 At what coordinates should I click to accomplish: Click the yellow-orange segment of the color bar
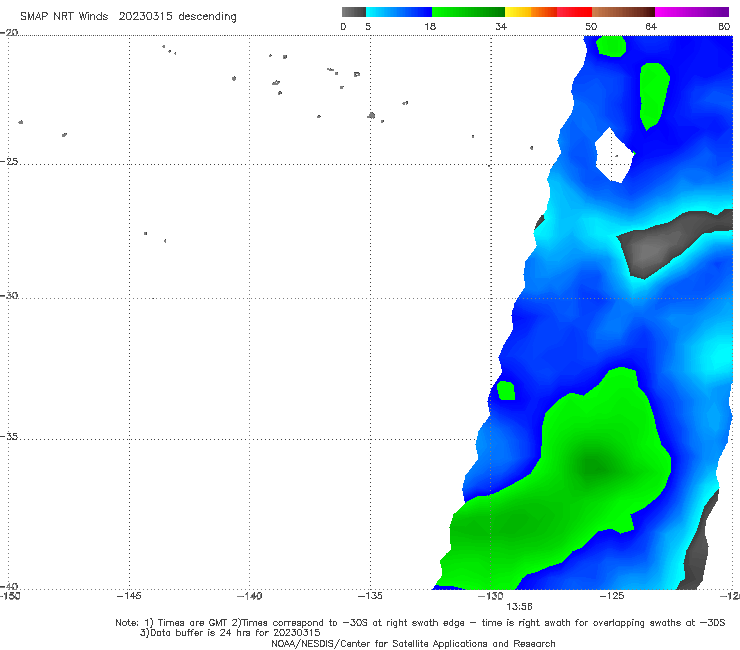(531, 12)
